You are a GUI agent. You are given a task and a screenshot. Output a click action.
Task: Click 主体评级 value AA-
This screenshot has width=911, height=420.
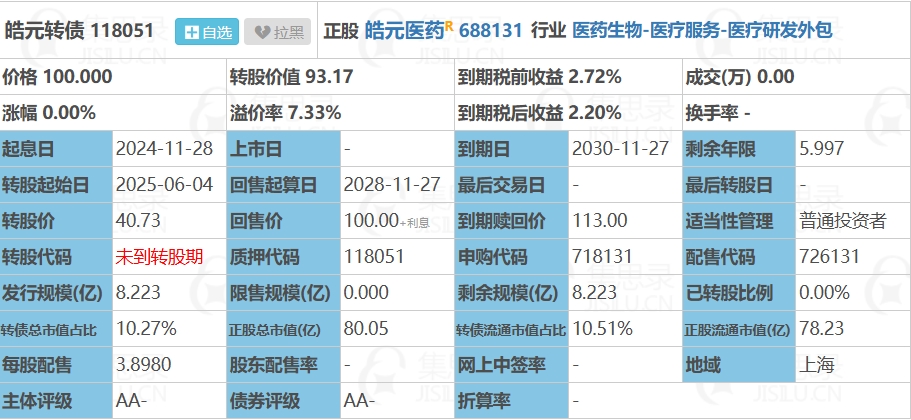[131, 400]
